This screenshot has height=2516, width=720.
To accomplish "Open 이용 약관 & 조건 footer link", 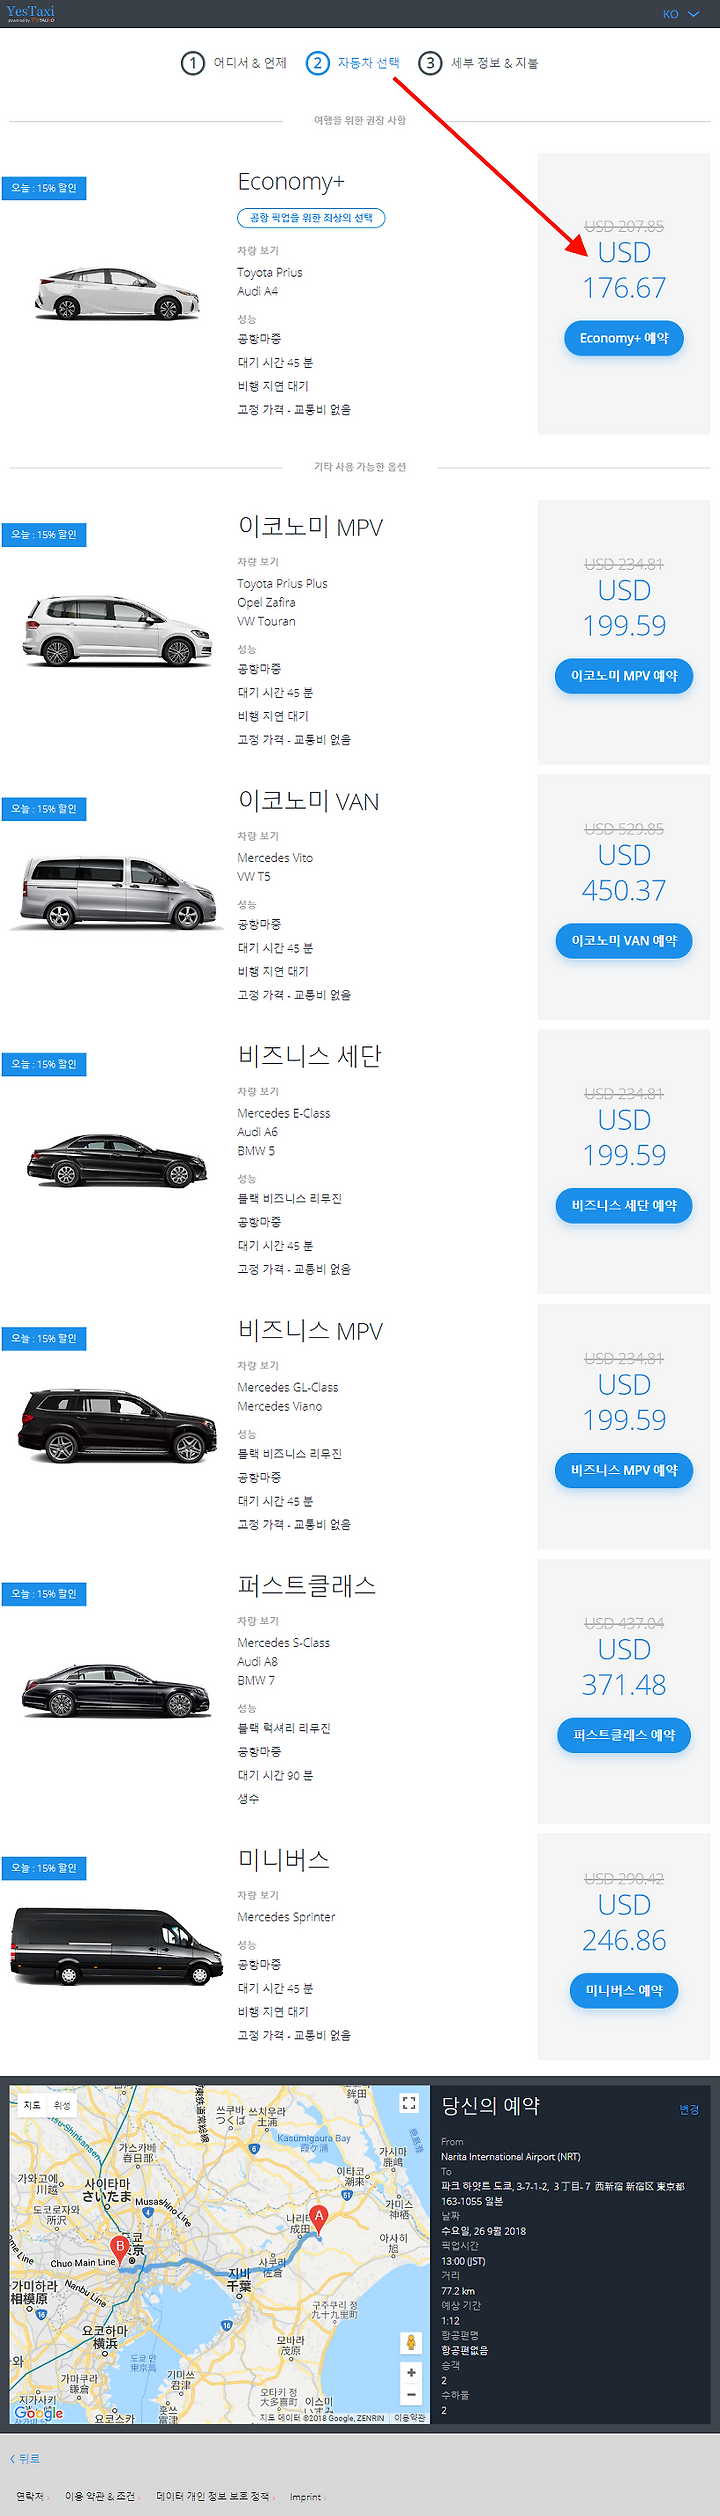I will pos(100,2496).
